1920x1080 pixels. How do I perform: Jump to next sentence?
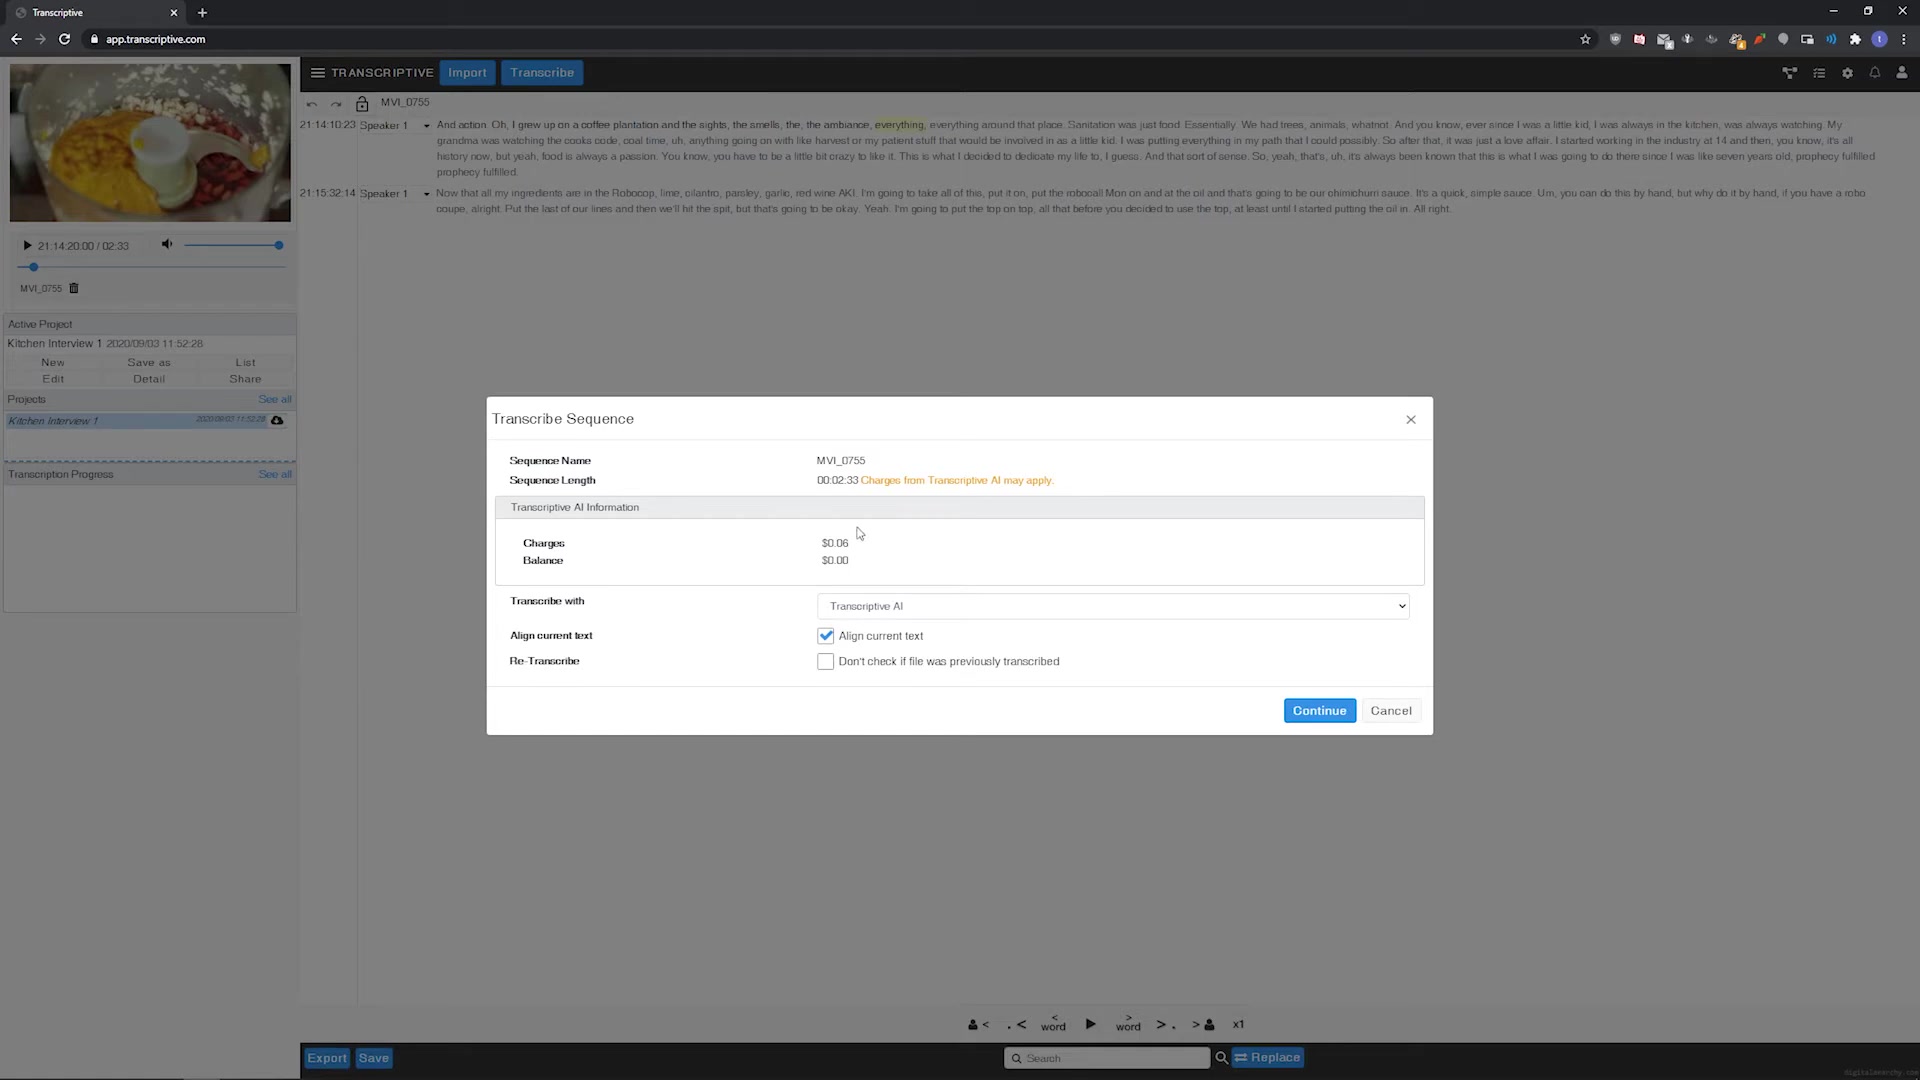1165,1025
